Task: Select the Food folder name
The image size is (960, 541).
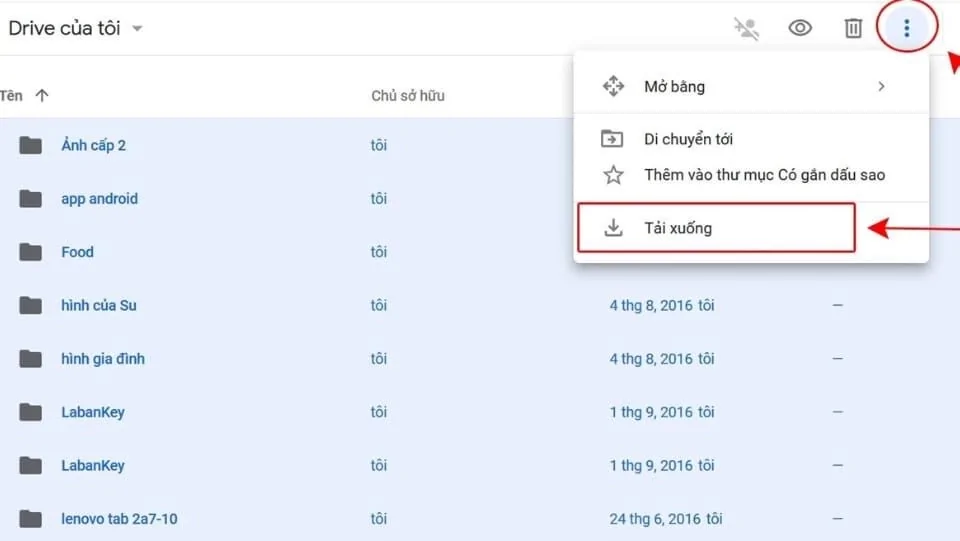Action: (77, 252)
